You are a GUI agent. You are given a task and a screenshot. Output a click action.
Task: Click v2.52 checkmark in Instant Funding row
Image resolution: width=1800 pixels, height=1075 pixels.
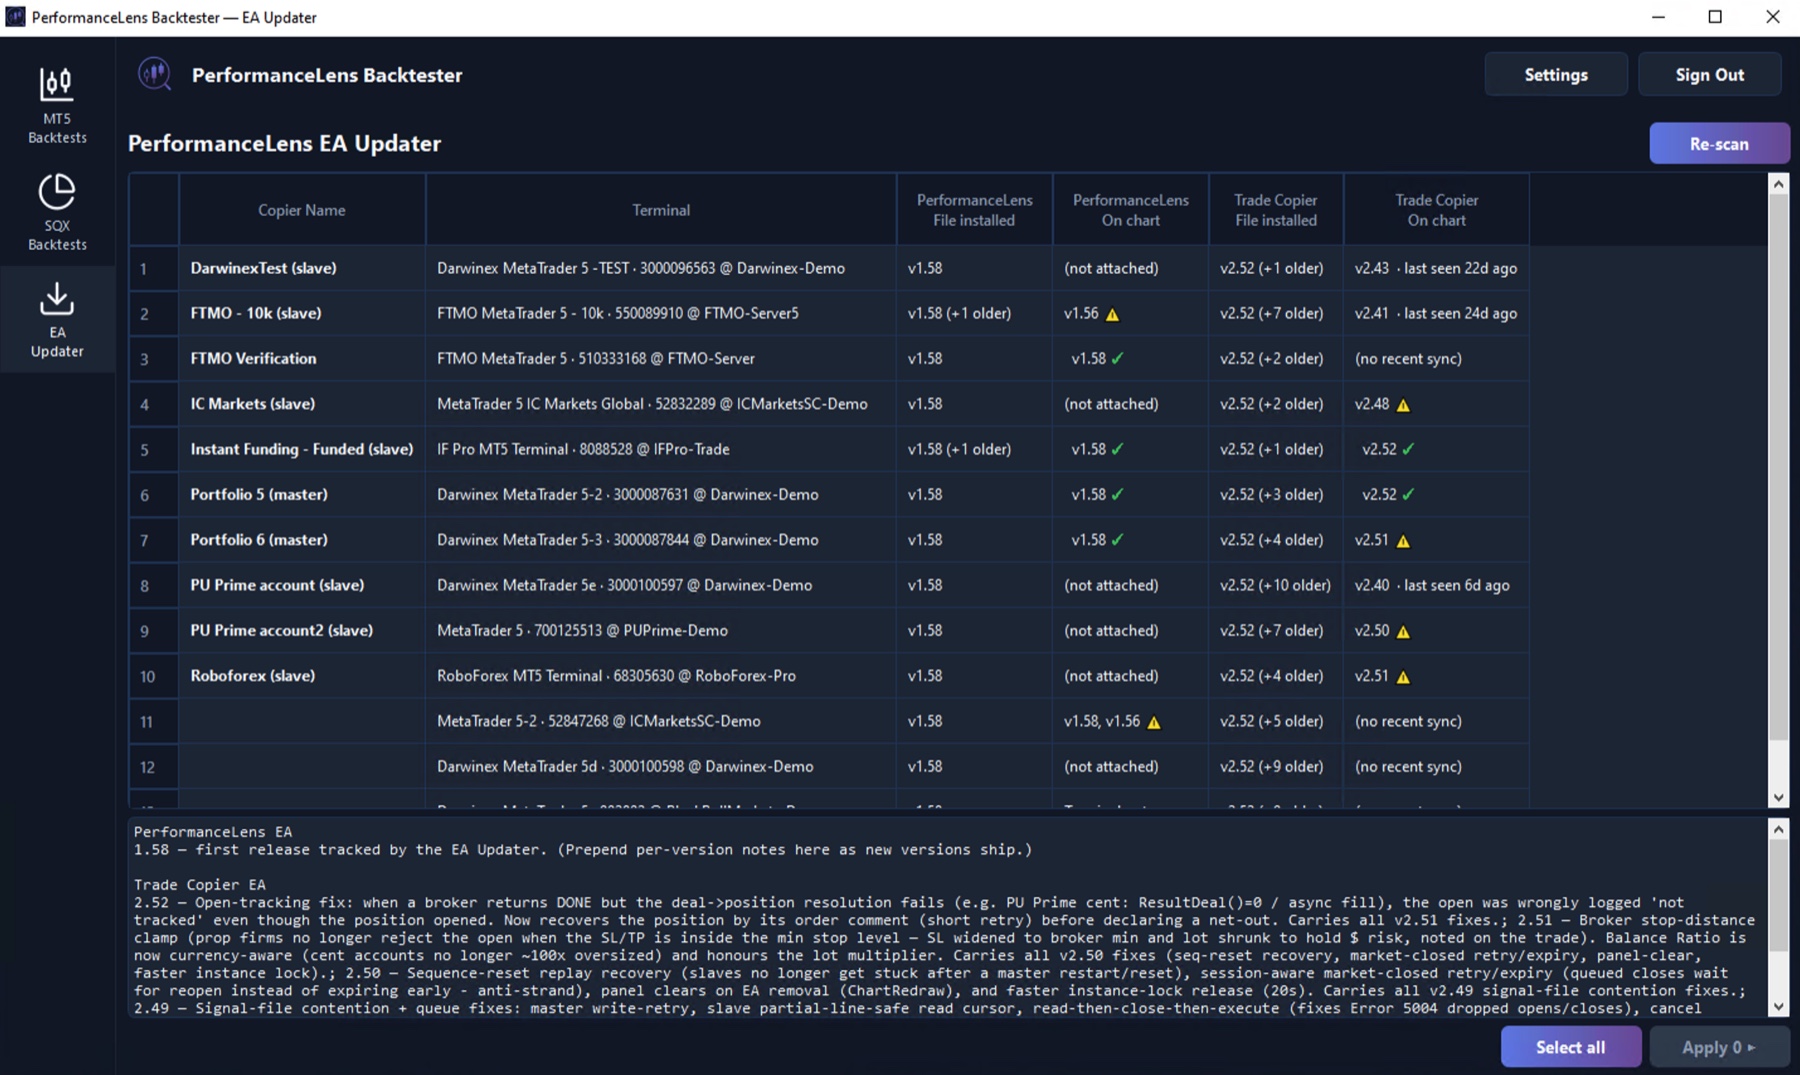point(1408,449)
